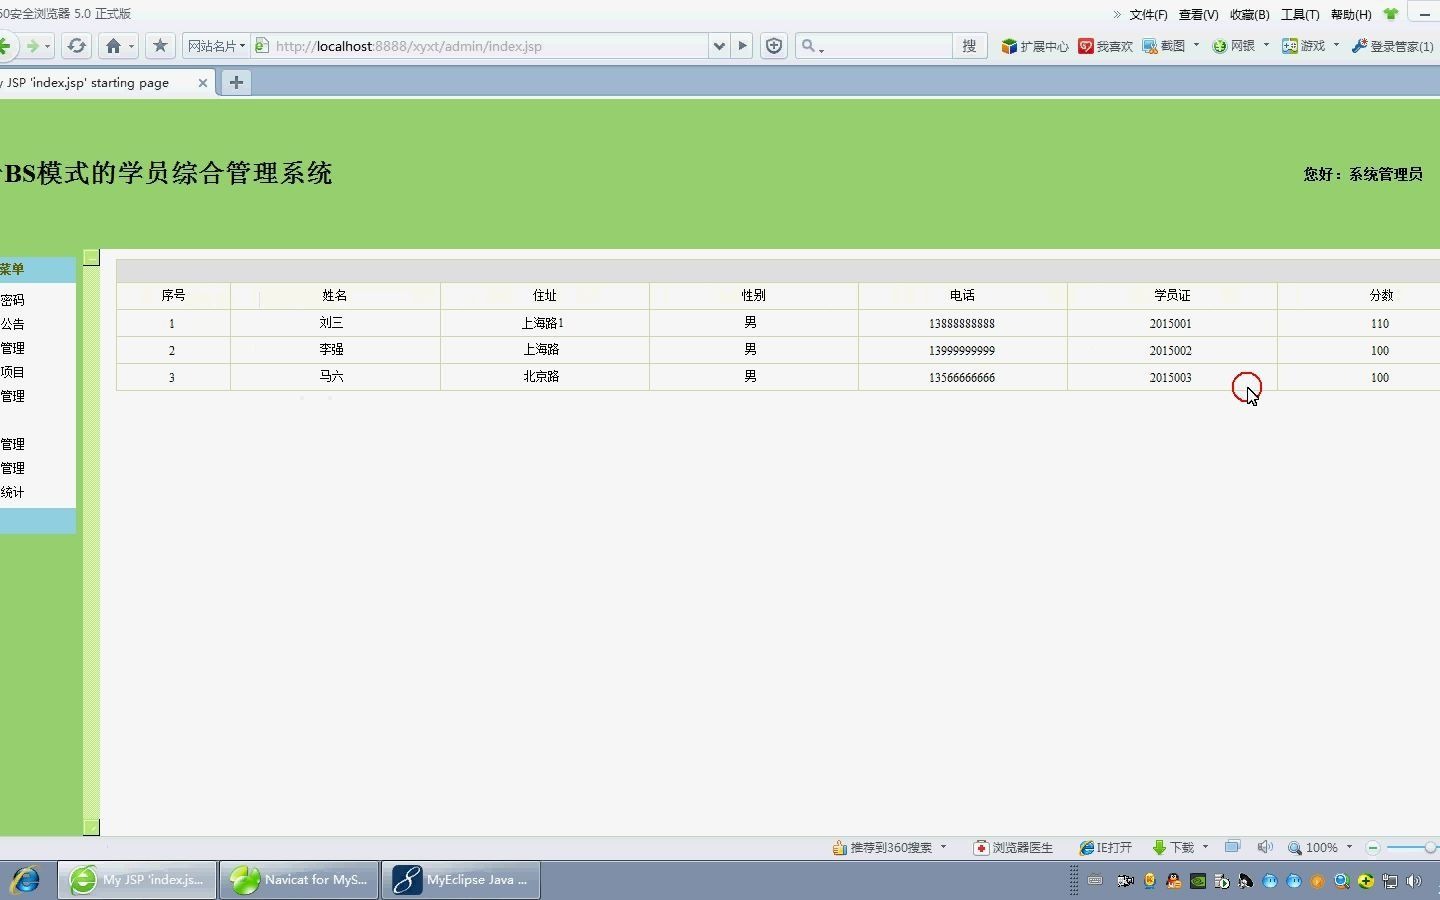The image size is (1440, 900).
Task: Click the 100% zoom level button
Action: pyautogui.click(x=1313, y=847)
